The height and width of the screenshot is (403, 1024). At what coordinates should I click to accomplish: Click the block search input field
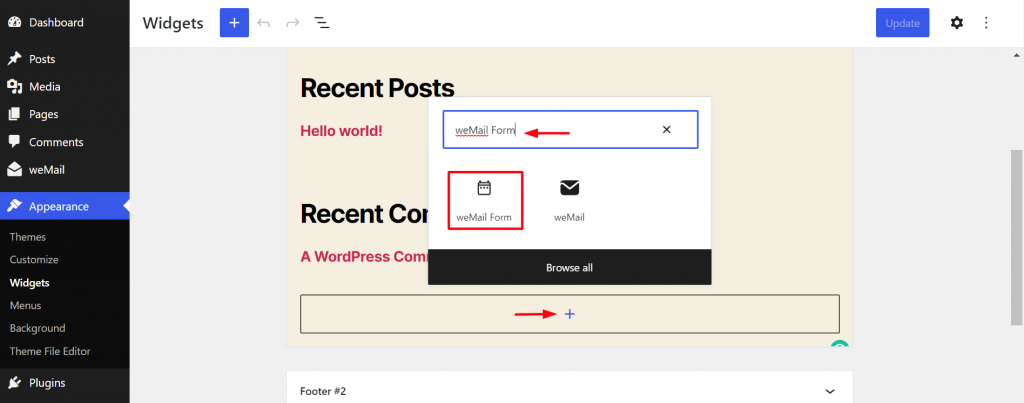pos(570,129)
